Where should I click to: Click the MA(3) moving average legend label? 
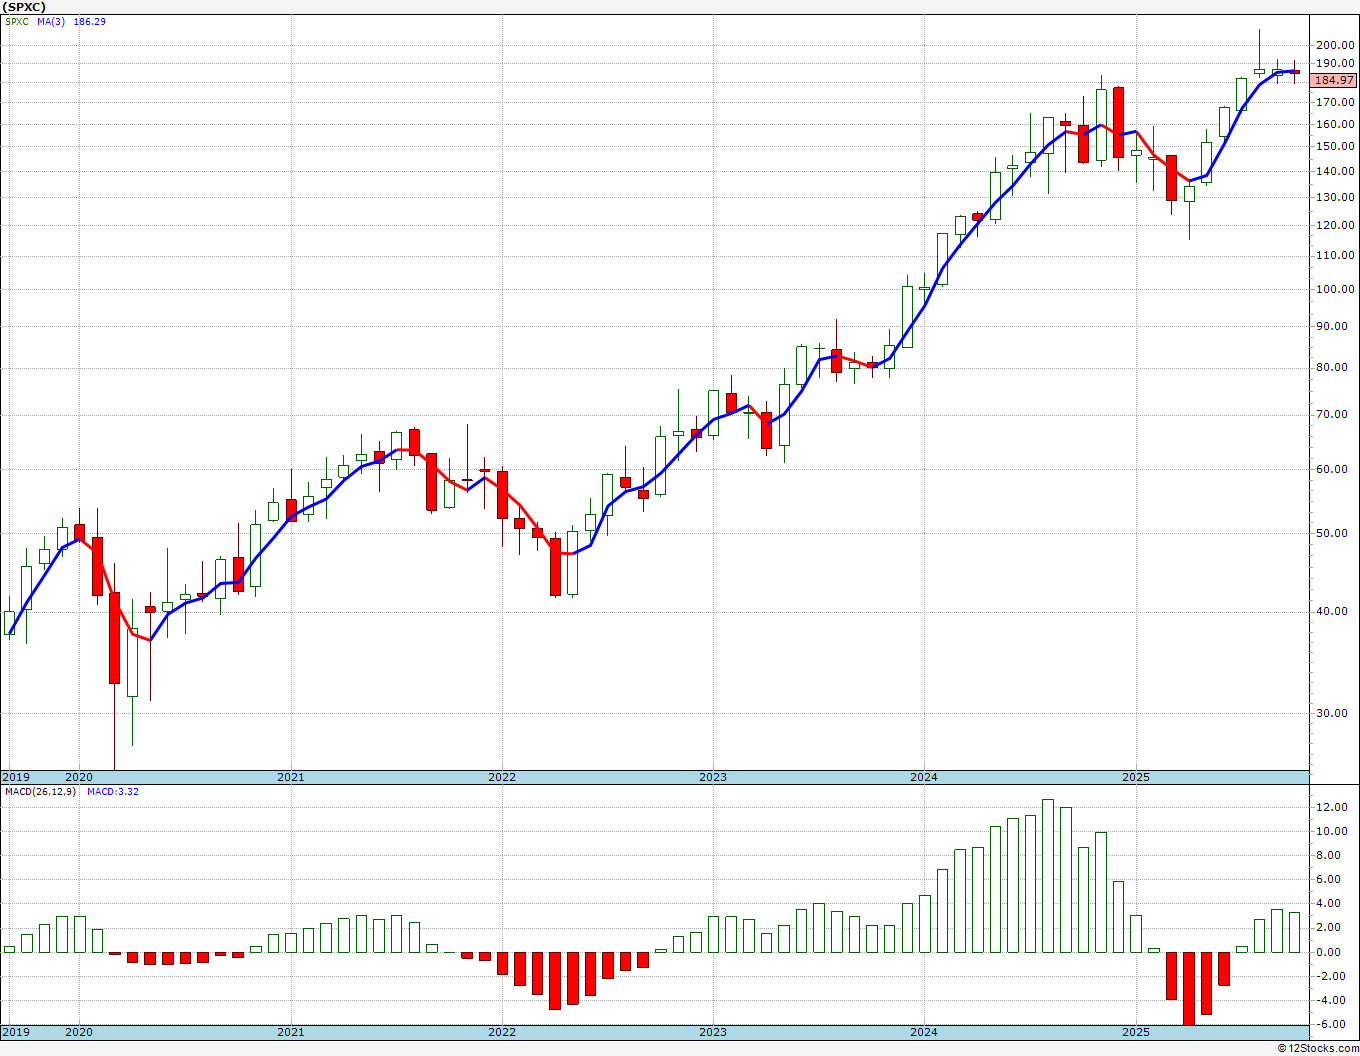[x=51, y=21]
